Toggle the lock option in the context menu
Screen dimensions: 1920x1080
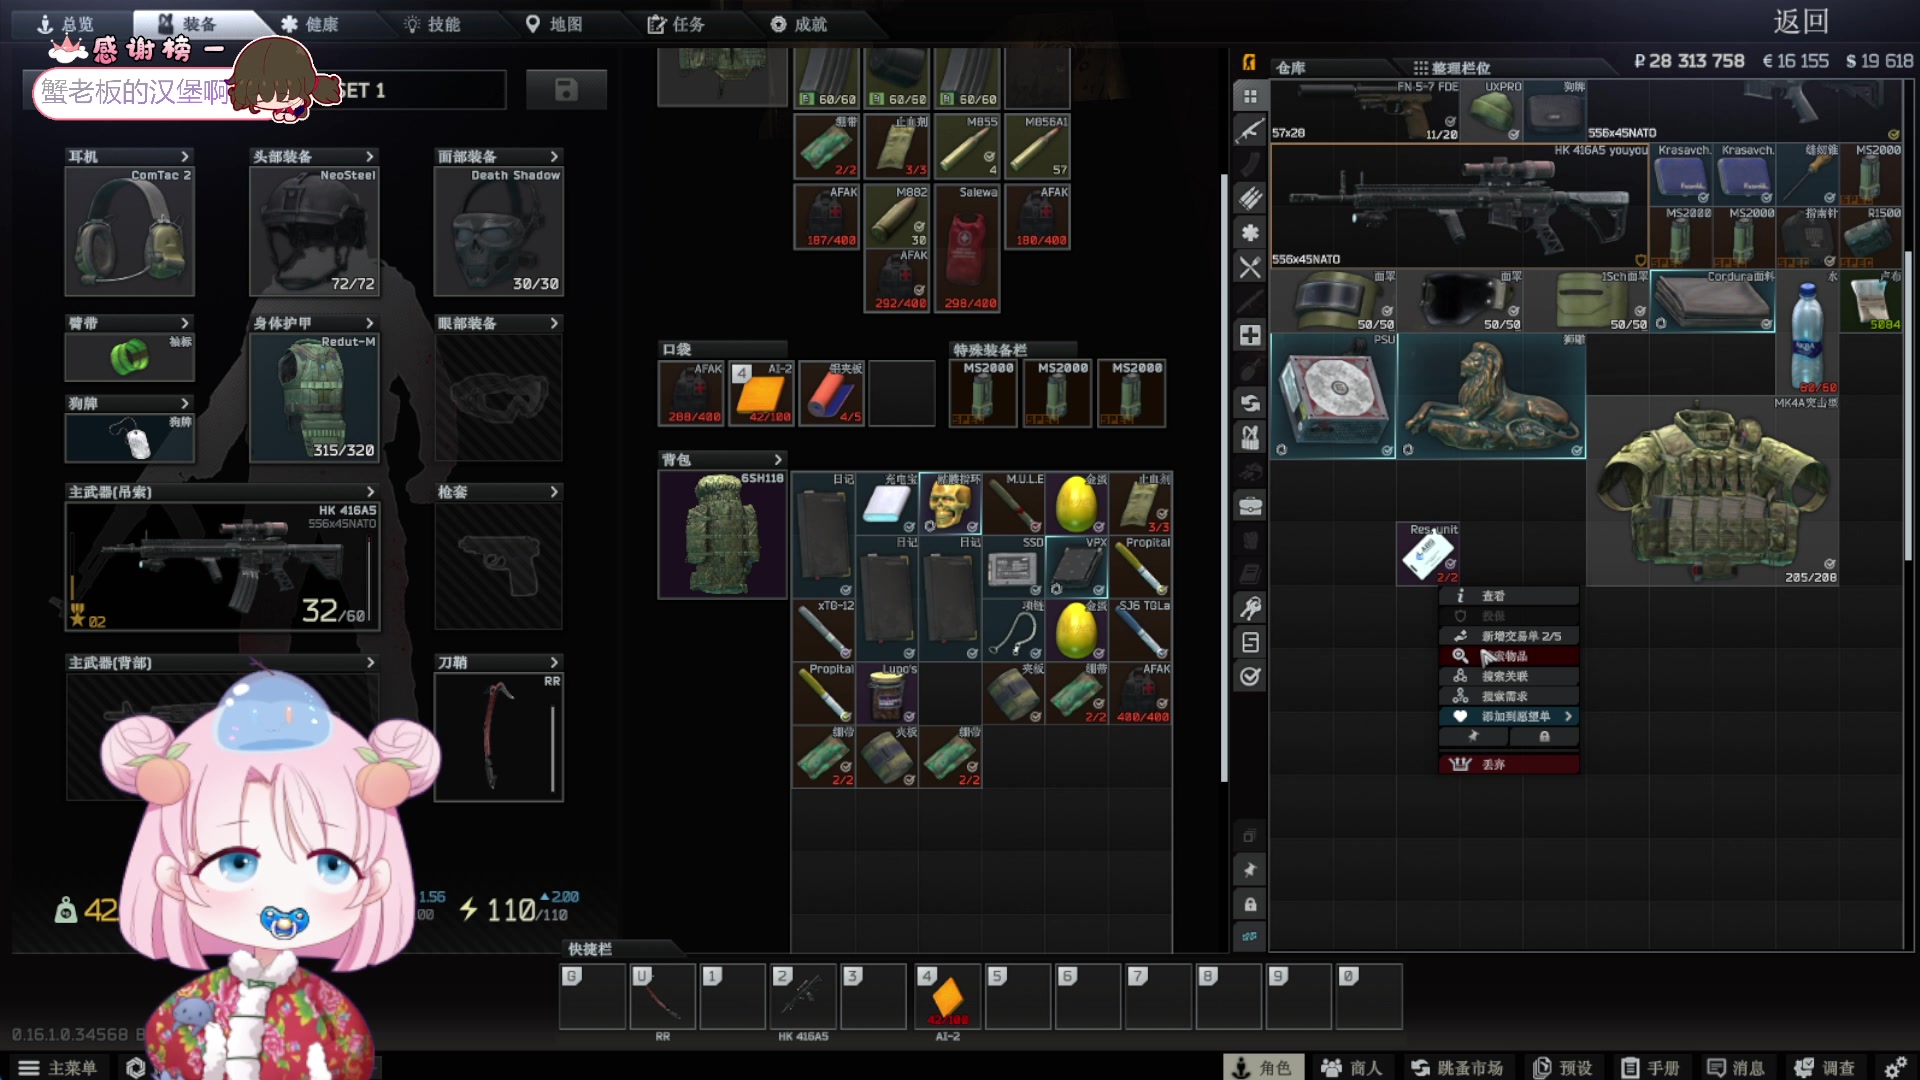[x=1544, y=736]
